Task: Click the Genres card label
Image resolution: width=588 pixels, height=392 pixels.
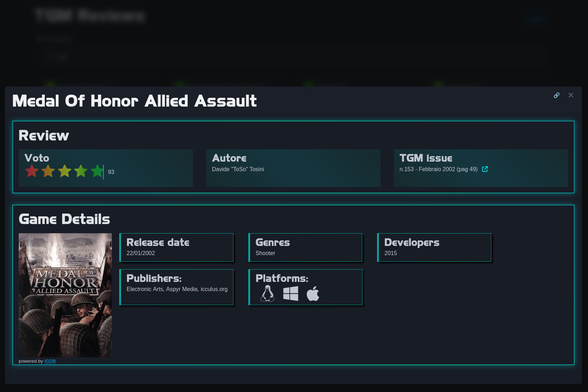Action: coord(273,242)
